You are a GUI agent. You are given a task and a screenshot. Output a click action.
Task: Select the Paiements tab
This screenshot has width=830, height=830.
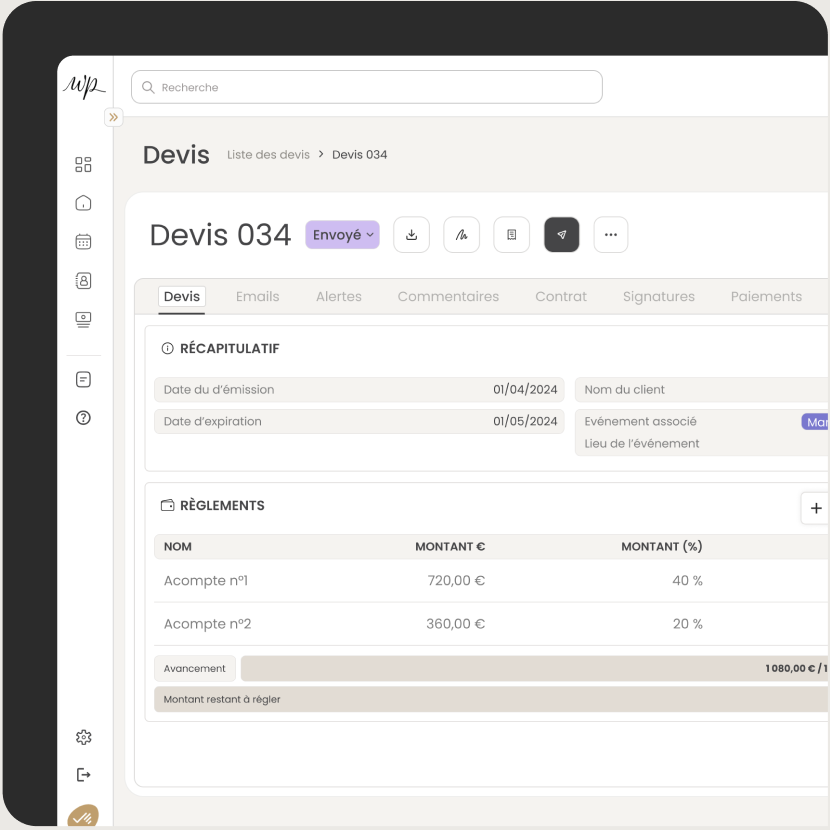(766, 297)
